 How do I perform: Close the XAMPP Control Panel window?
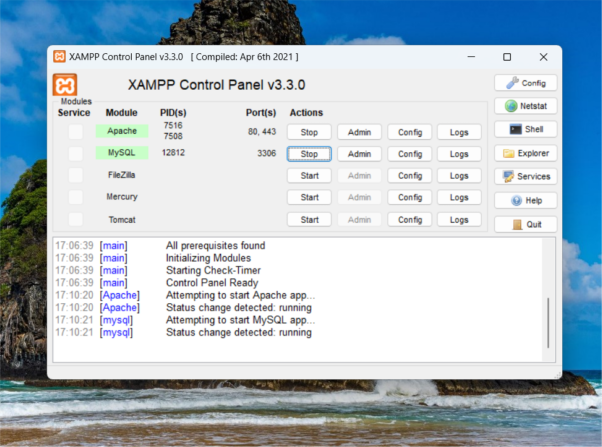coord(543,57)
